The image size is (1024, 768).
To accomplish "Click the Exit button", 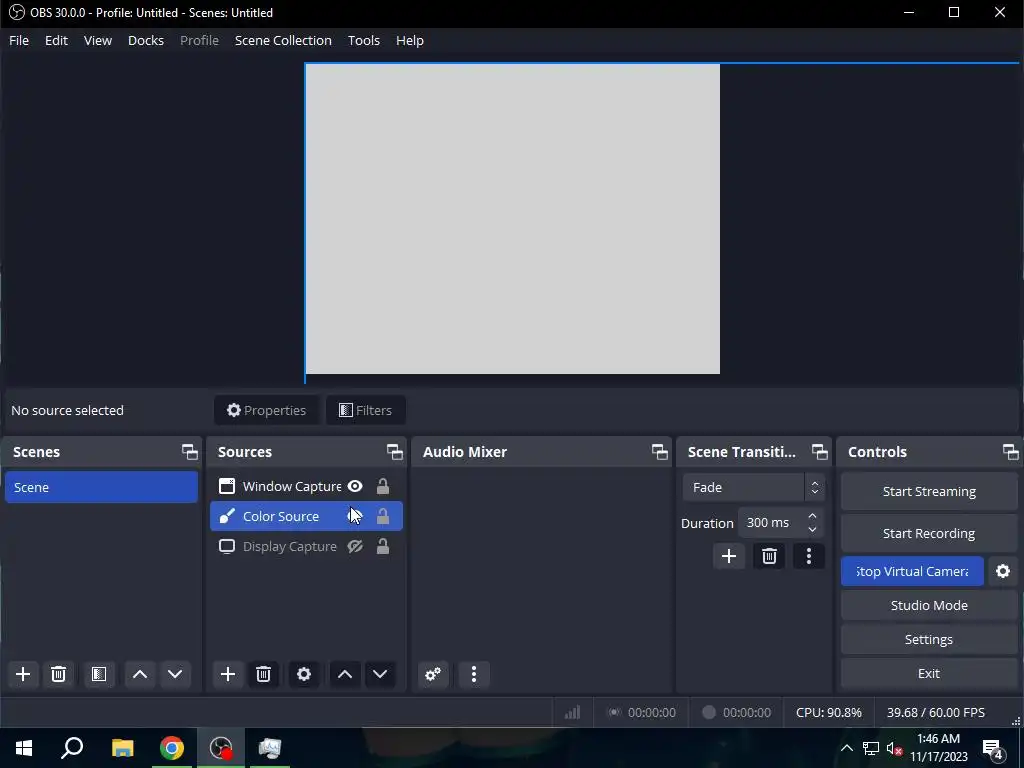I will click(x=929, y=673).
